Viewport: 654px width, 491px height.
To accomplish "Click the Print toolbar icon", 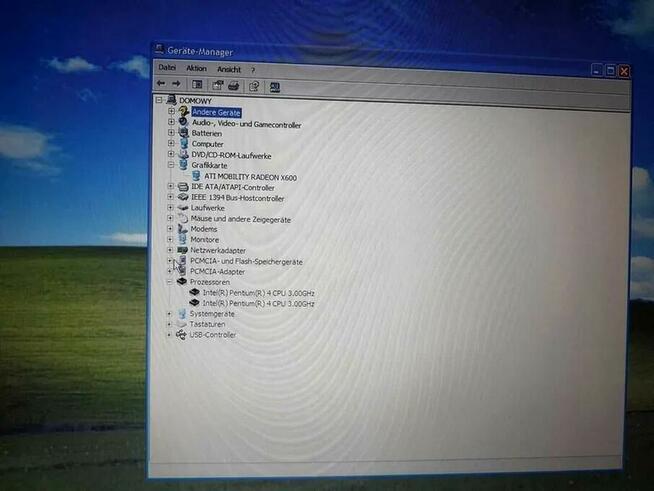I will (234, 86).
